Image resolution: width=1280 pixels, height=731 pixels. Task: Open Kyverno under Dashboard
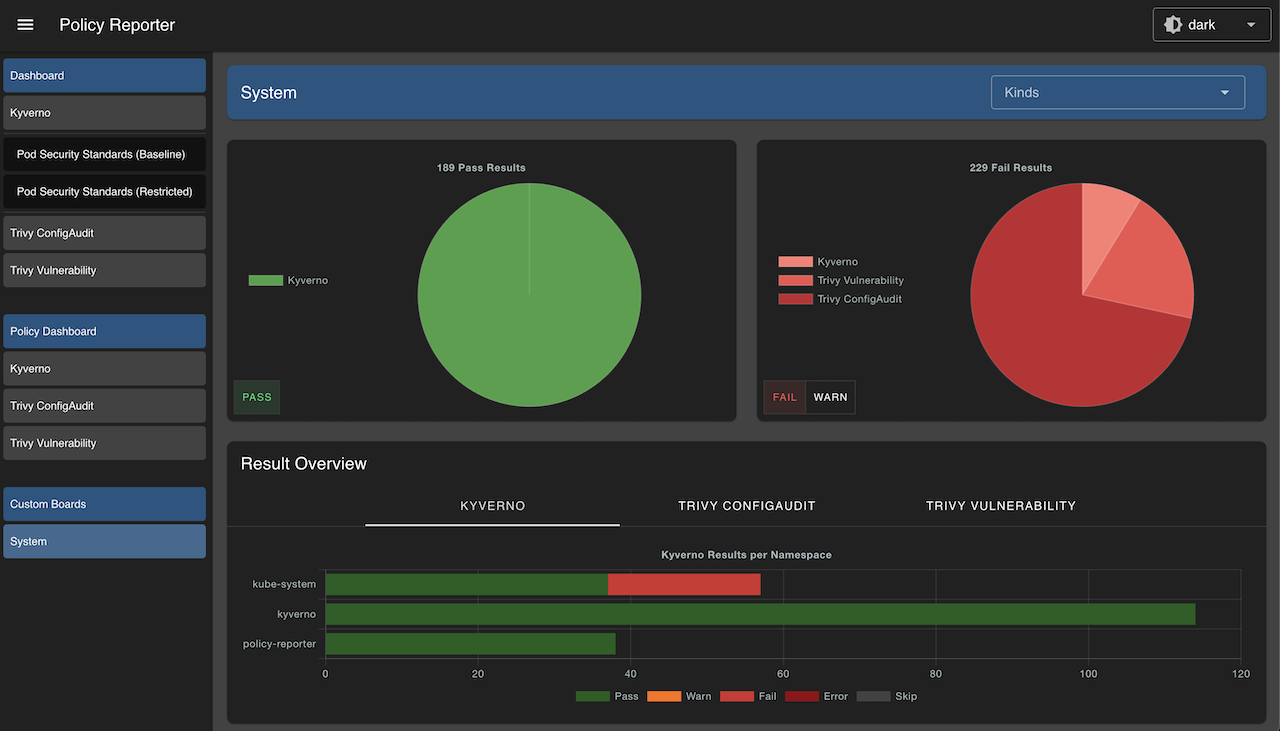104,113
